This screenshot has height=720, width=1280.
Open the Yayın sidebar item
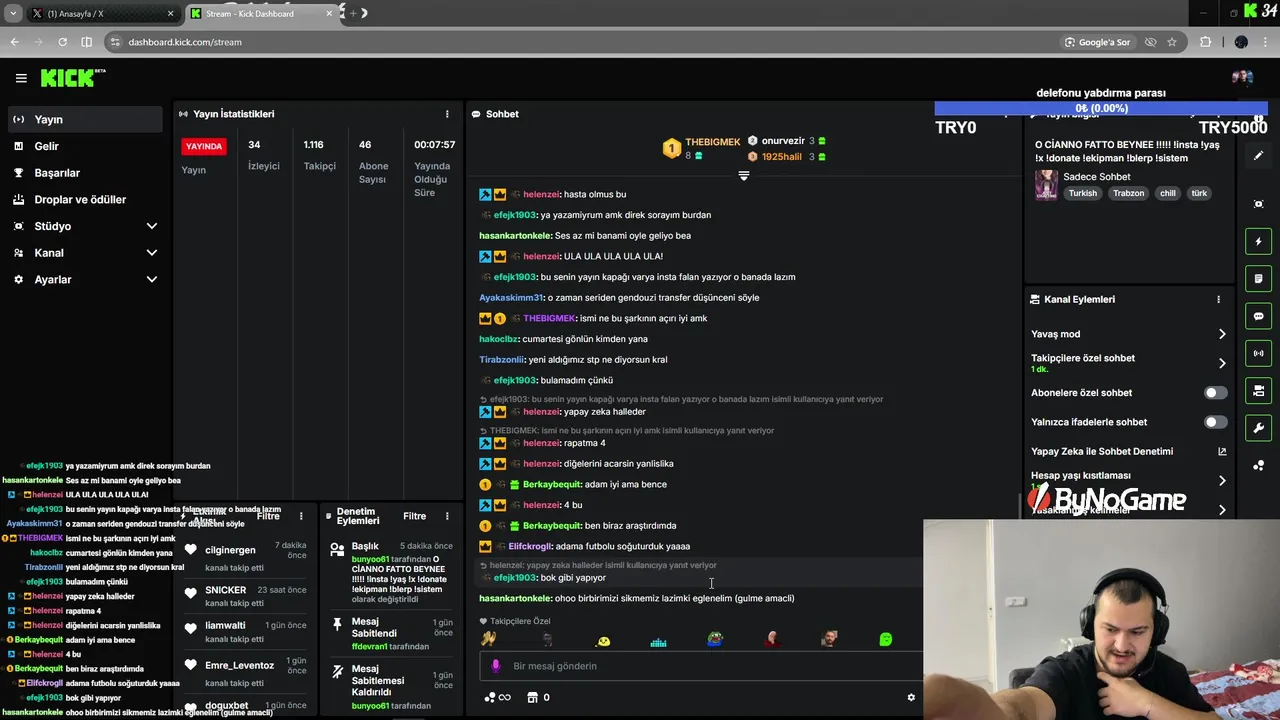tap(83, 119)
